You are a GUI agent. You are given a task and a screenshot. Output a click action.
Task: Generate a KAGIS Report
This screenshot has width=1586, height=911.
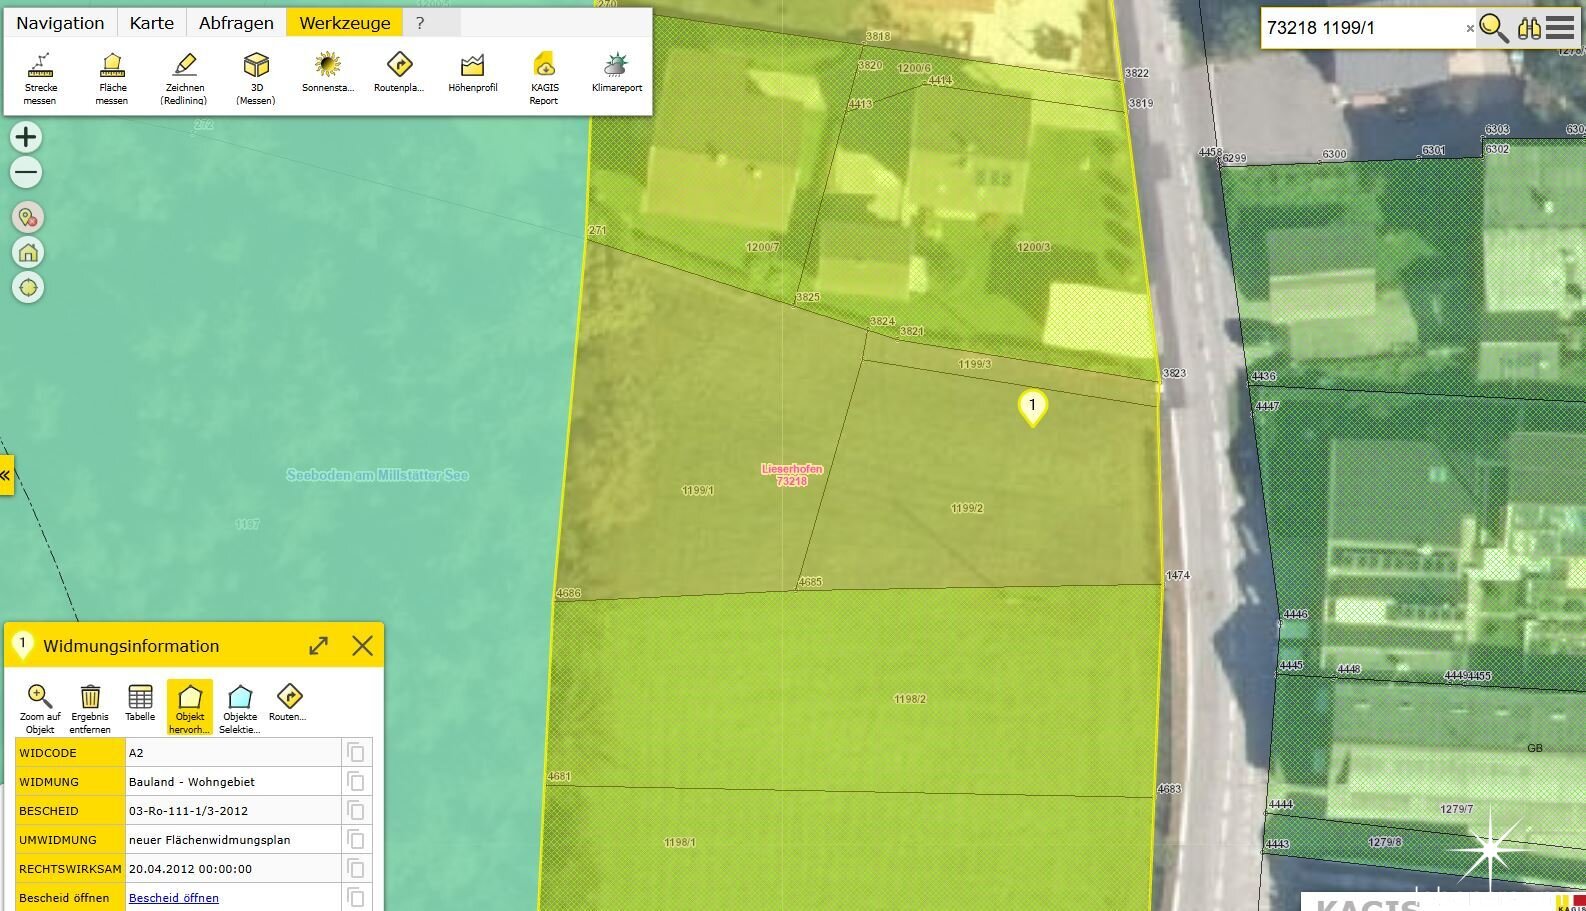544,76
